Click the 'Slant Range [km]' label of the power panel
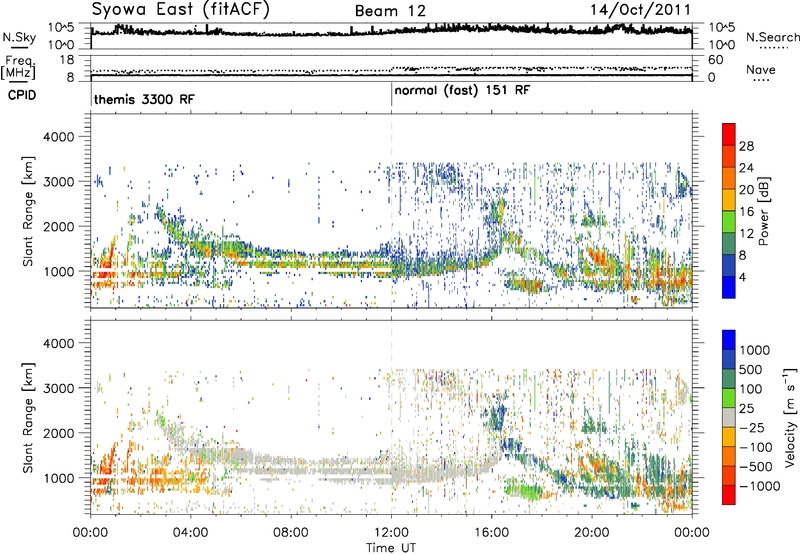Image resolution: width=800 pixels, height=554 pixels. (x=28, y=211)
